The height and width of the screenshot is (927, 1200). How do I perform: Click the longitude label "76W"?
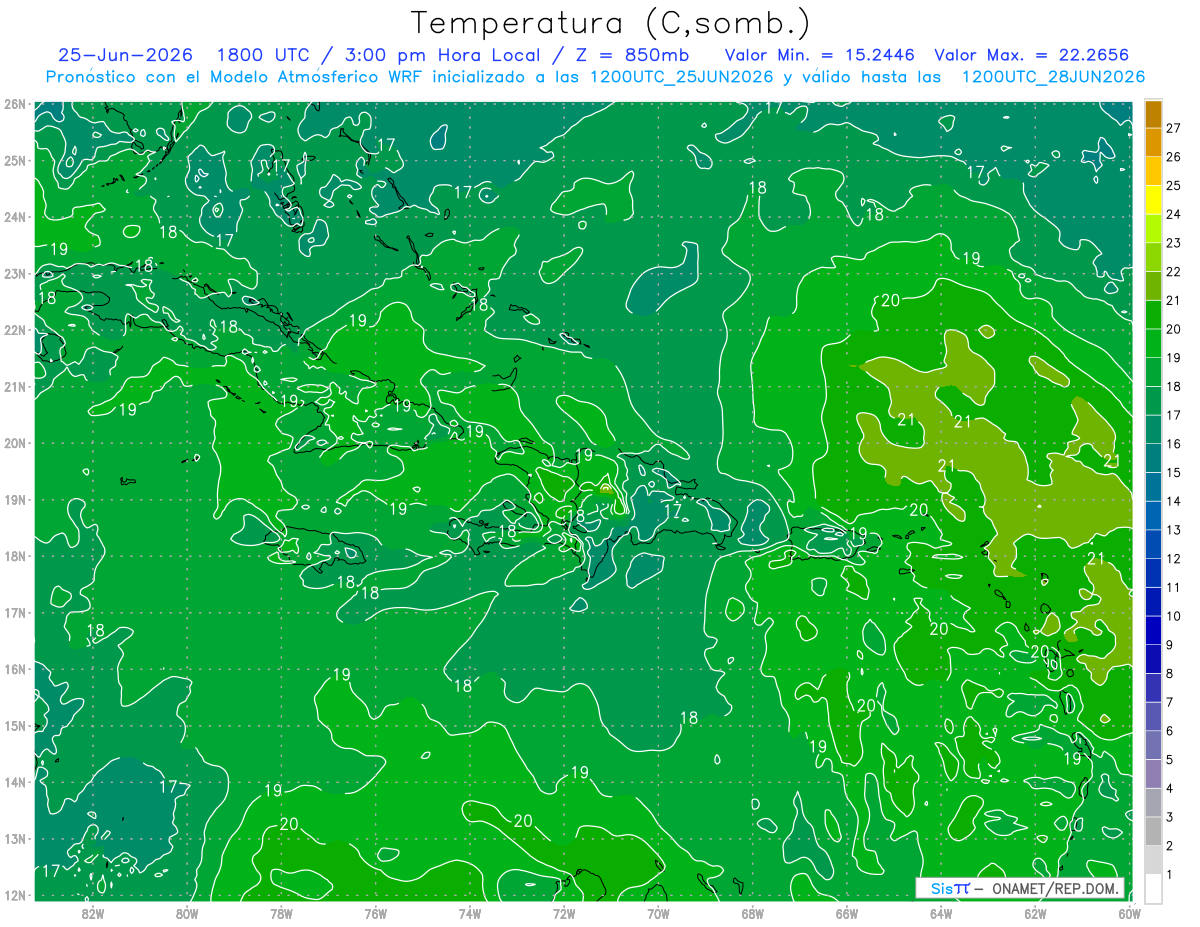375,911
